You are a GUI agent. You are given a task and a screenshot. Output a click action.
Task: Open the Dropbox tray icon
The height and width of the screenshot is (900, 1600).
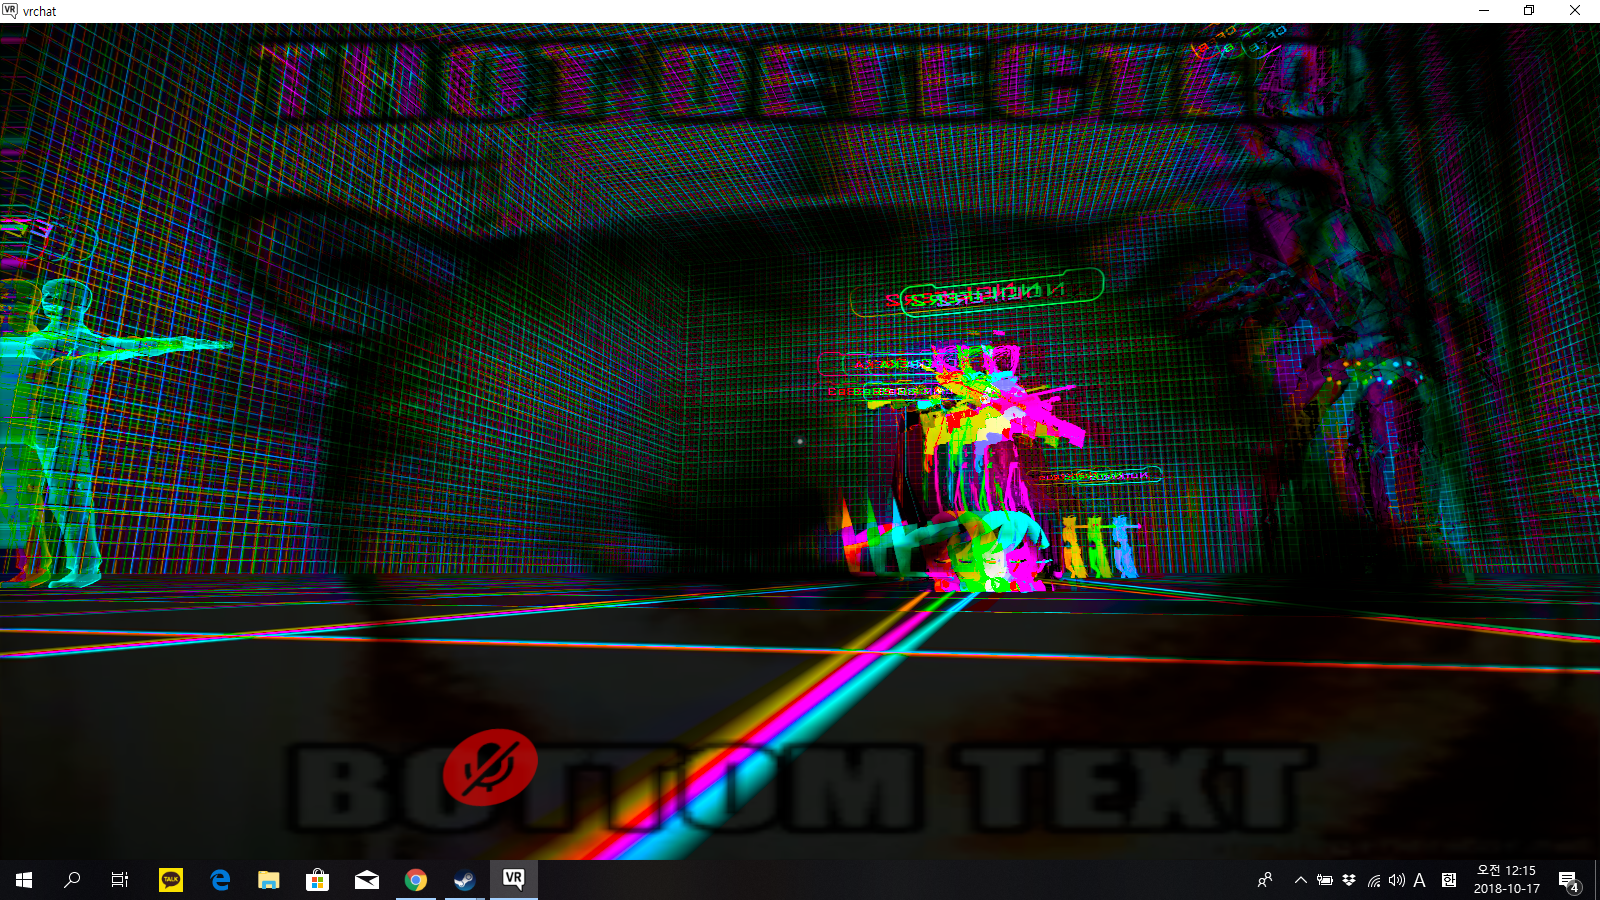(1349, 880)
